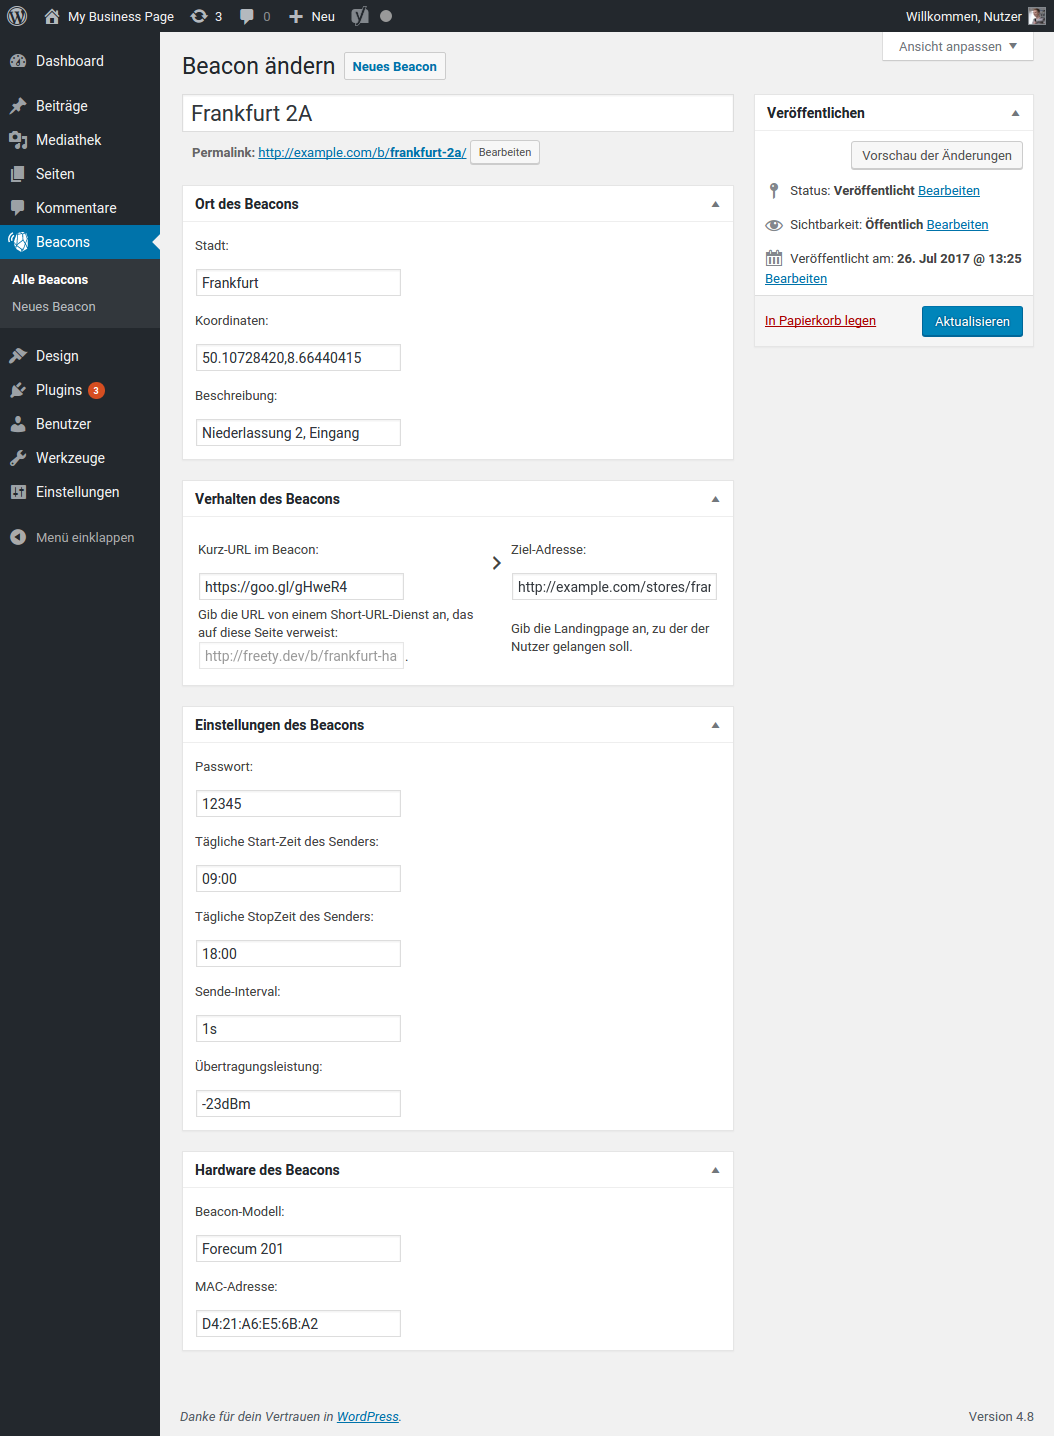This screenshot has width=1054, height=1436.
Task: Click the Vorschau der Änderungen button
Action: click(936, 155)
